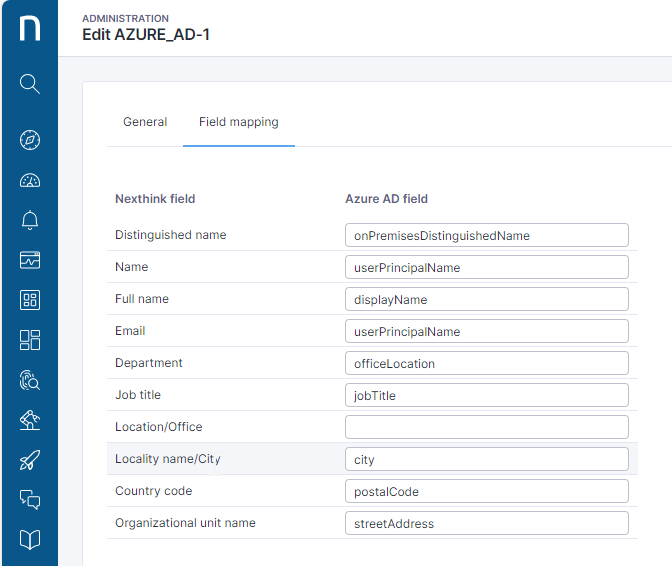
Task: Click the chart monitor window icon
Action: 30,260
